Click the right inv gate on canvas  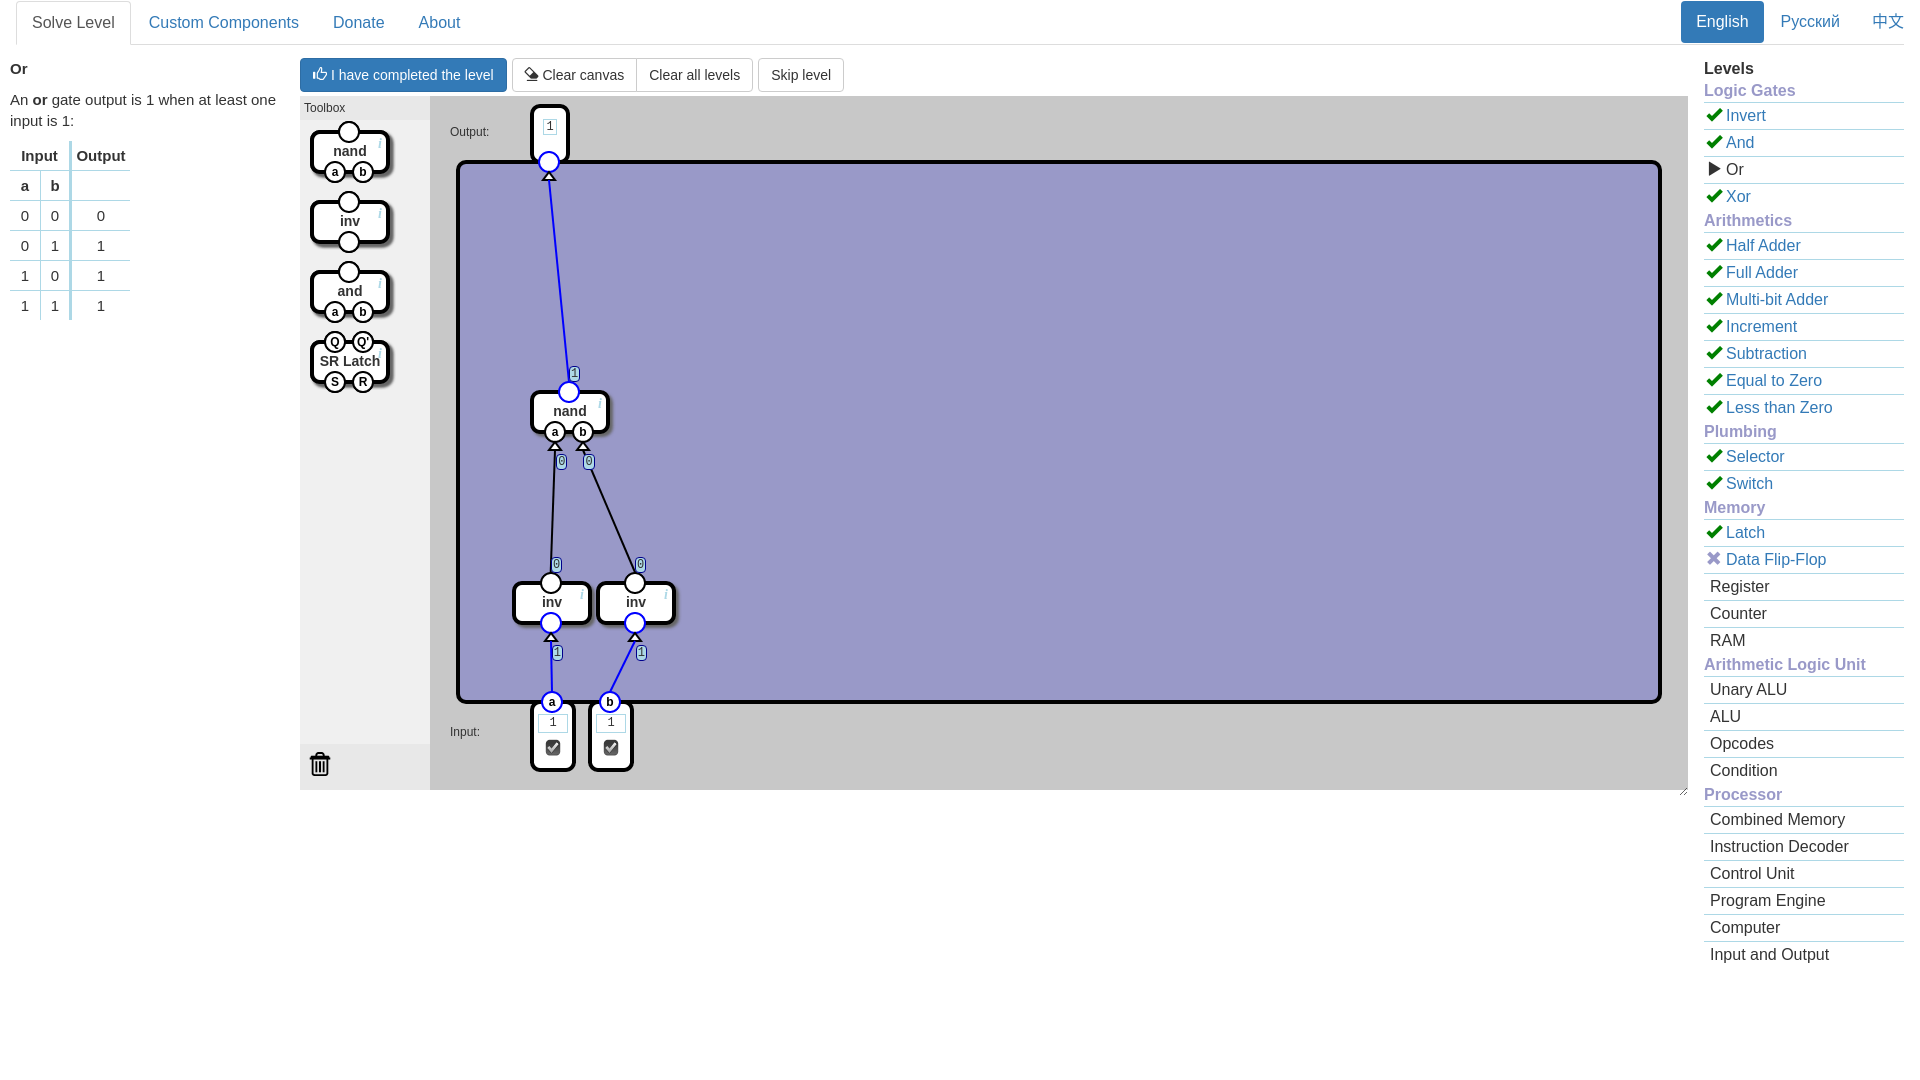pos(635,603)
